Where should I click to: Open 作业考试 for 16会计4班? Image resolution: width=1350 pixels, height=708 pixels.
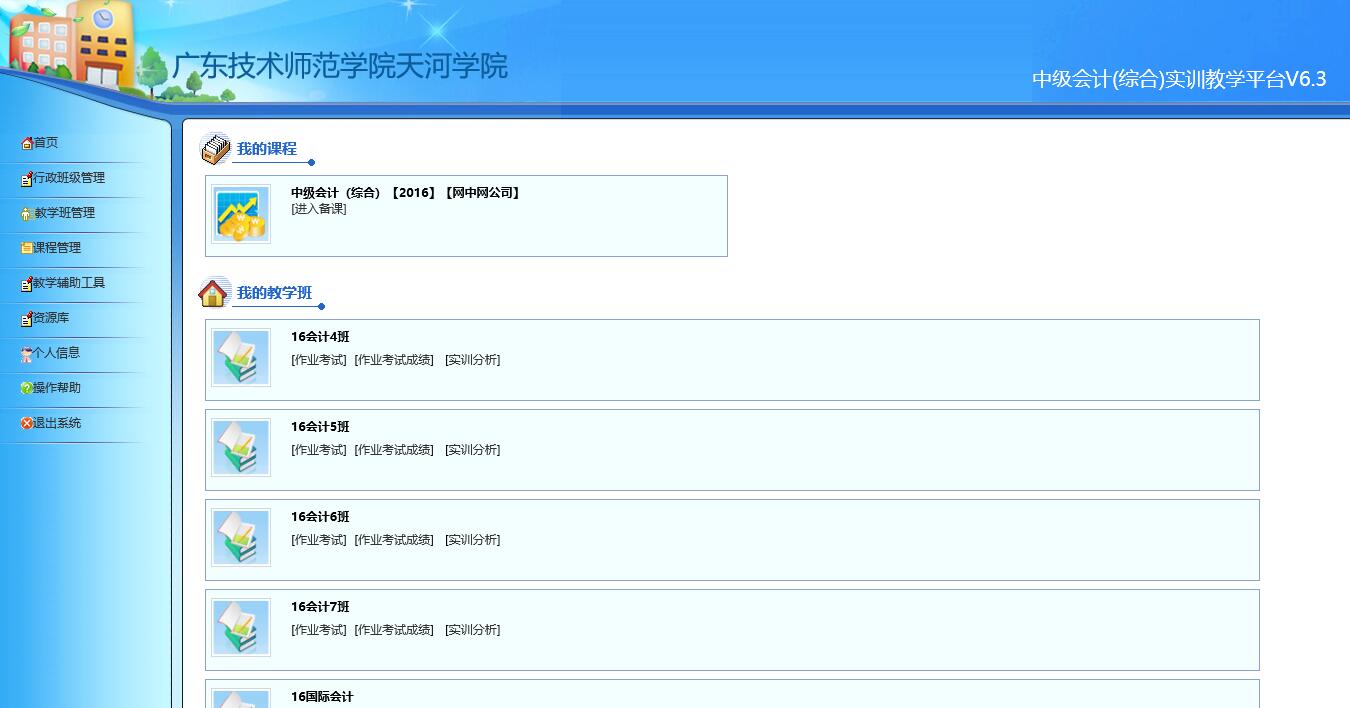[319, 360]
